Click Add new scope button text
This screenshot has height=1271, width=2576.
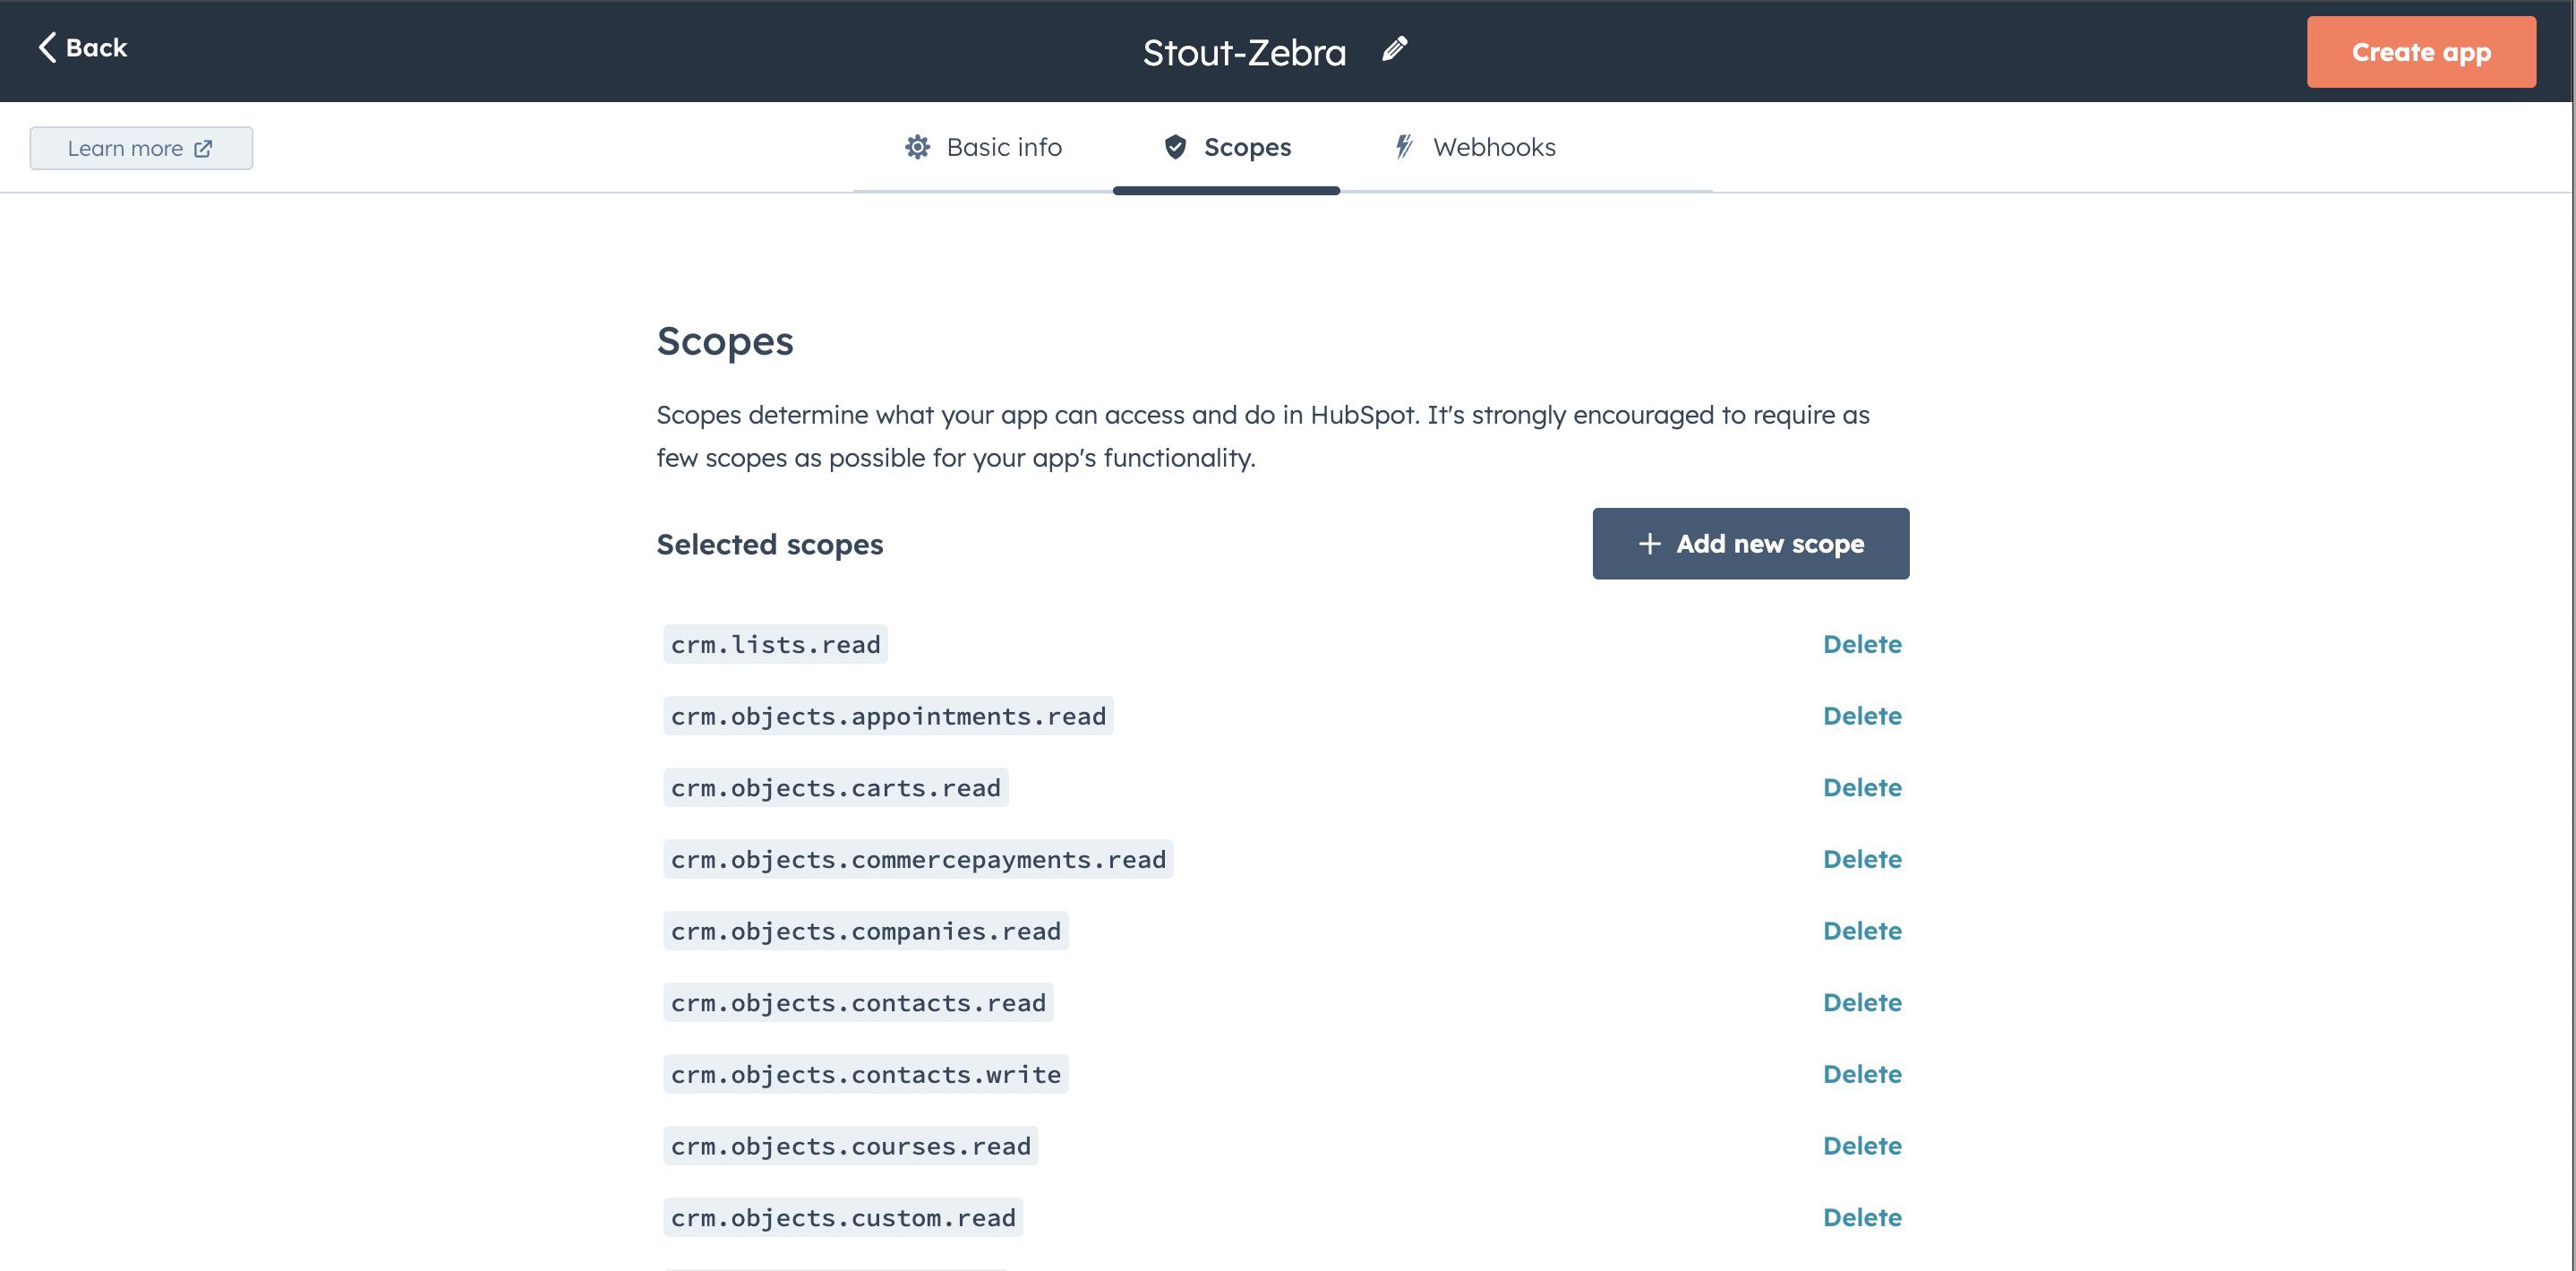(x=1770, y=543)
